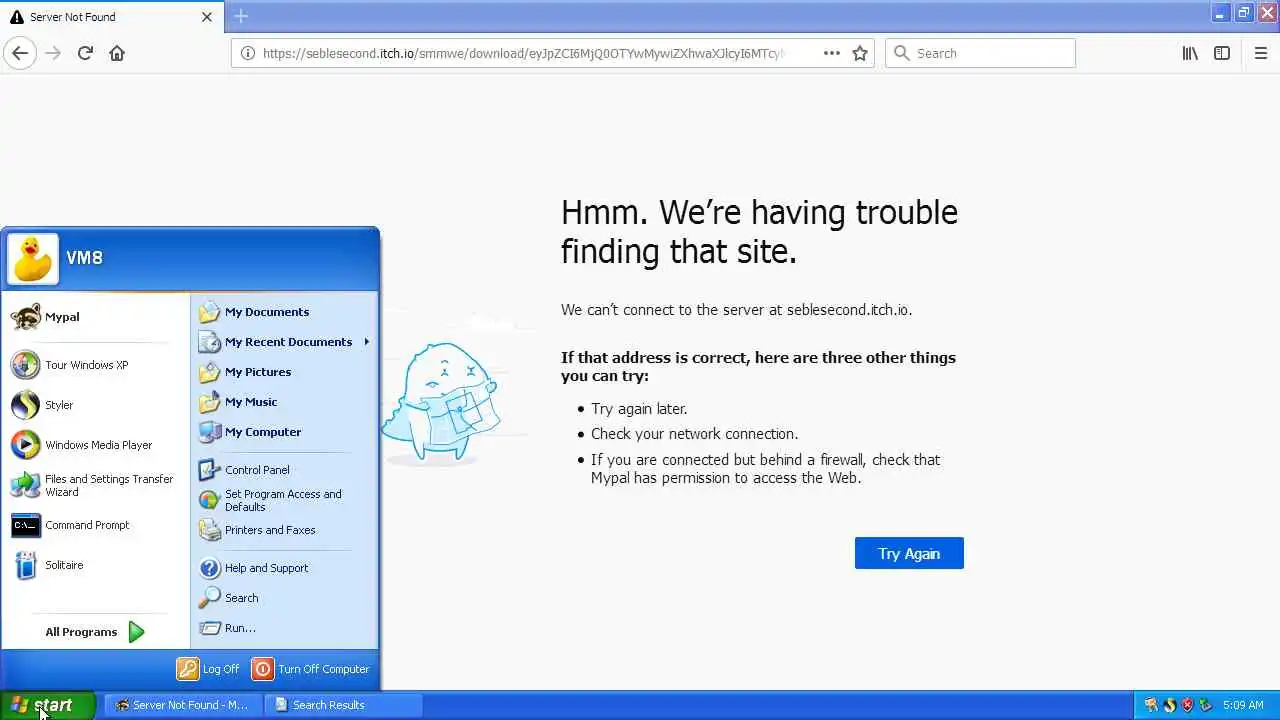Open a new tab with plus button
Viewport: 1280px width, 720px height.
[241, 16]
